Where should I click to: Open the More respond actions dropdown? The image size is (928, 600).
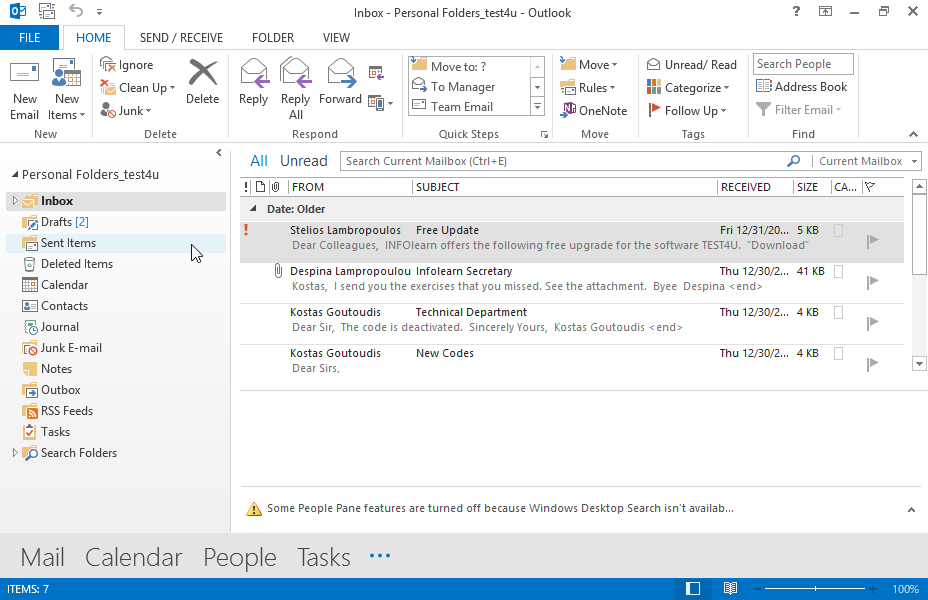pos(381,103)
